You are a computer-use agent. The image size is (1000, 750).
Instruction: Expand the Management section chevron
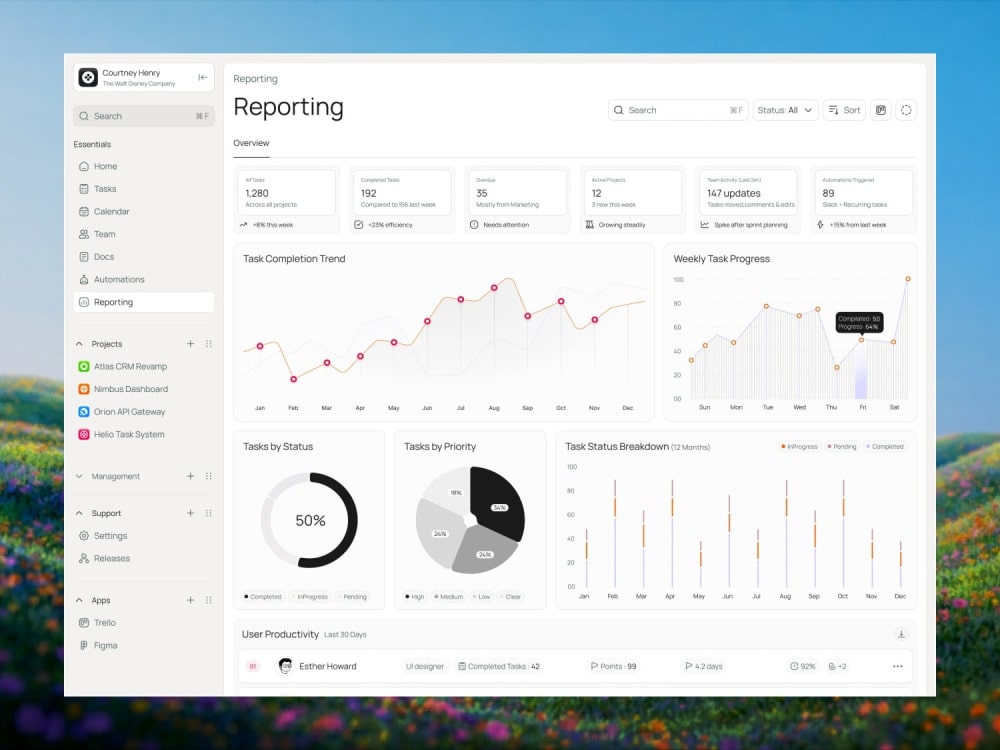pyautogui.click(x=79, y=476)
